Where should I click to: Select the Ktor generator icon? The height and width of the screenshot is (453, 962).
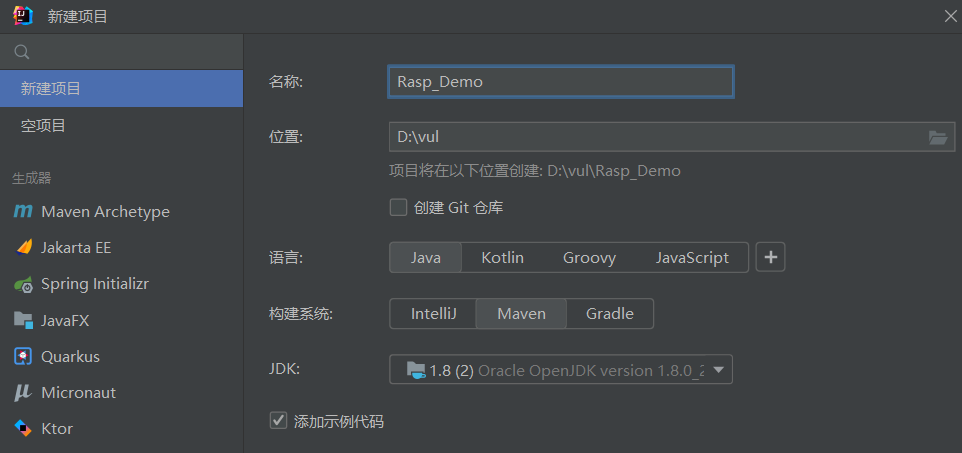(x=23, y=428)
